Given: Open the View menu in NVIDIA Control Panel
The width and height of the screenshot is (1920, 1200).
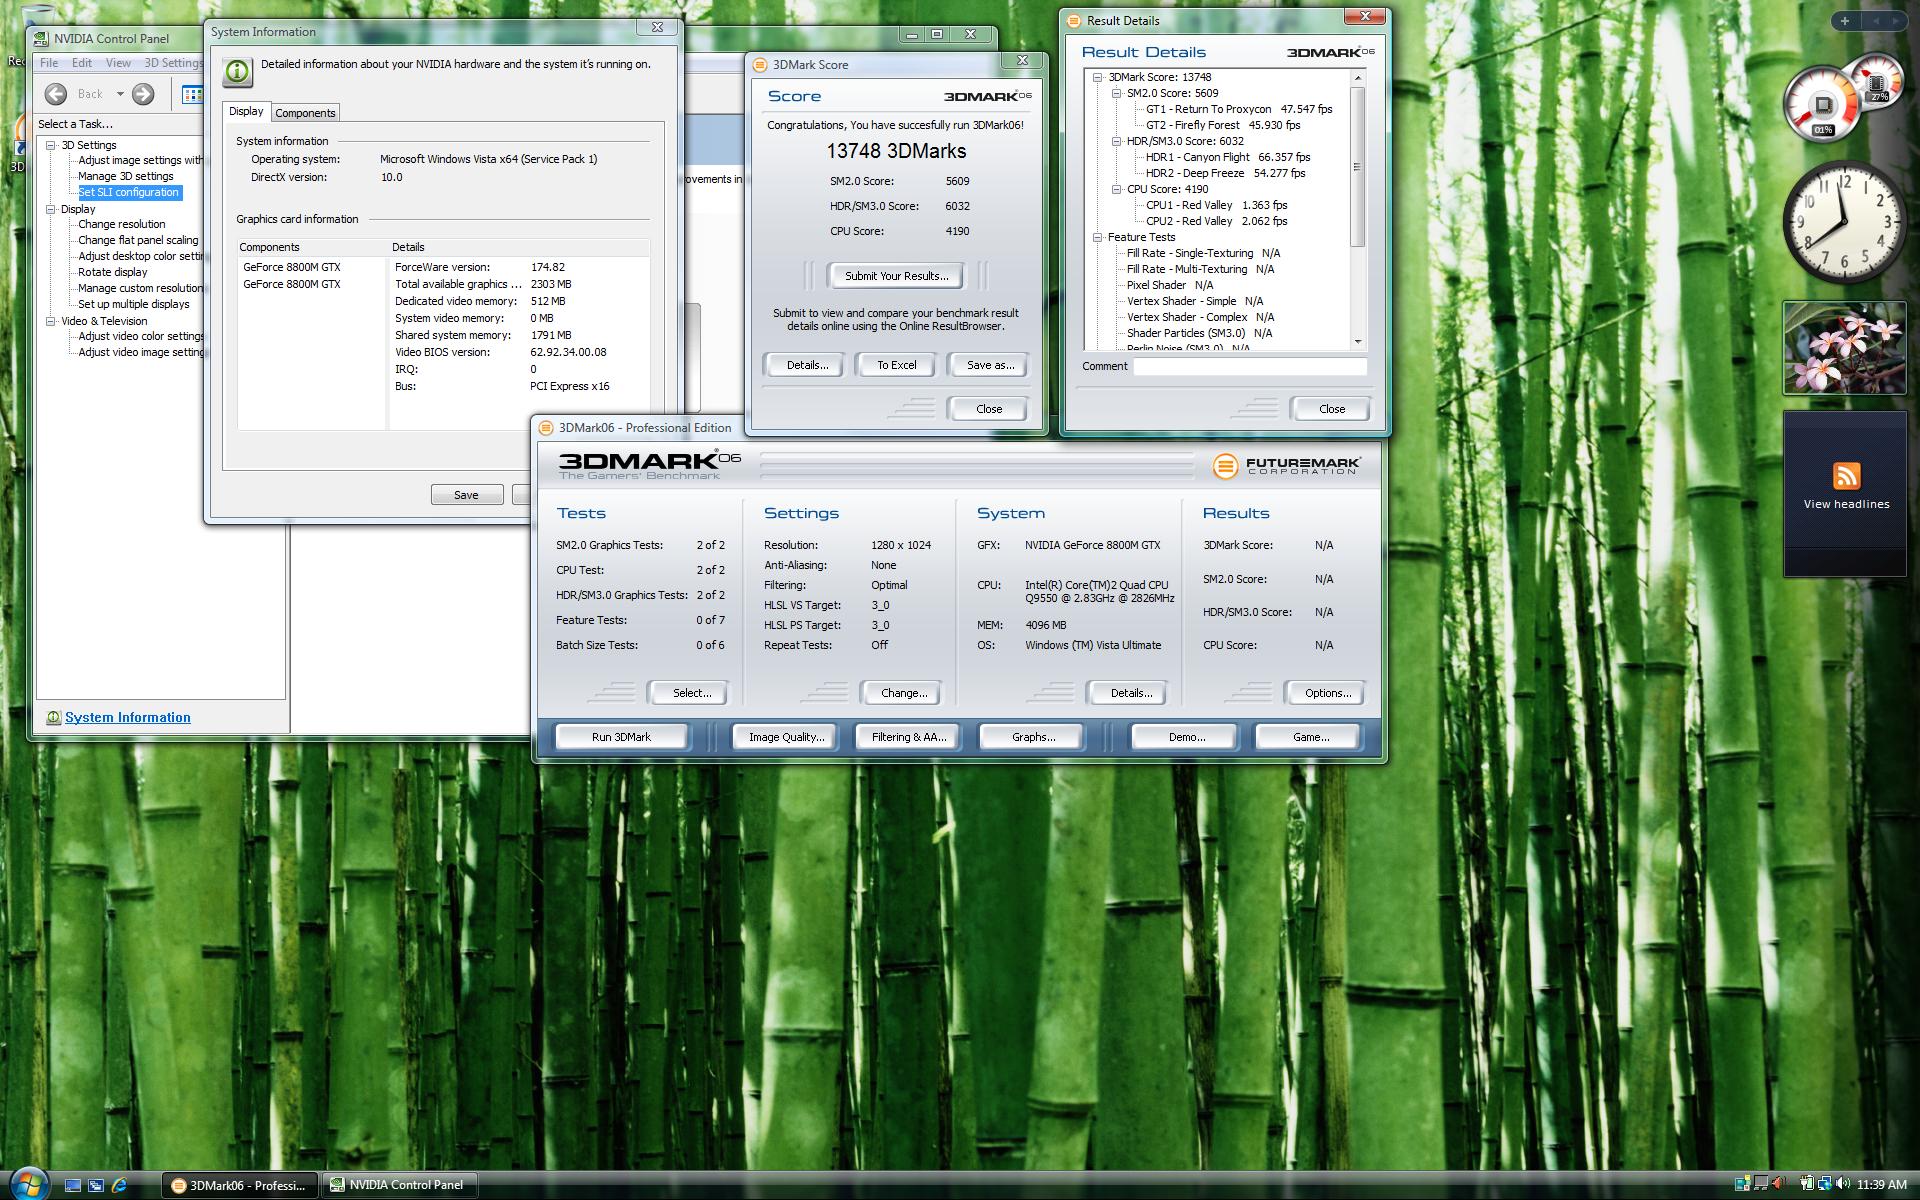Looking at the screenshot, I should point(118,62).
